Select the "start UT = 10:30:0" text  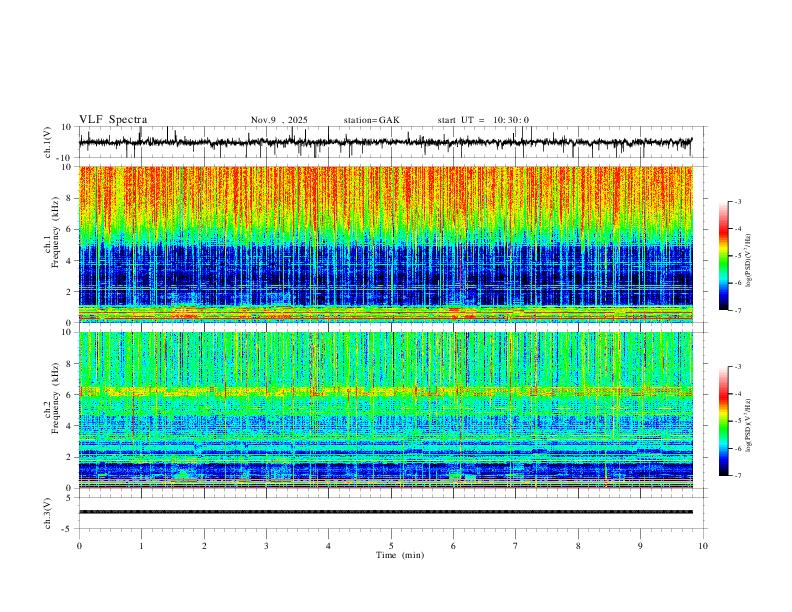(x=483, y=120)
